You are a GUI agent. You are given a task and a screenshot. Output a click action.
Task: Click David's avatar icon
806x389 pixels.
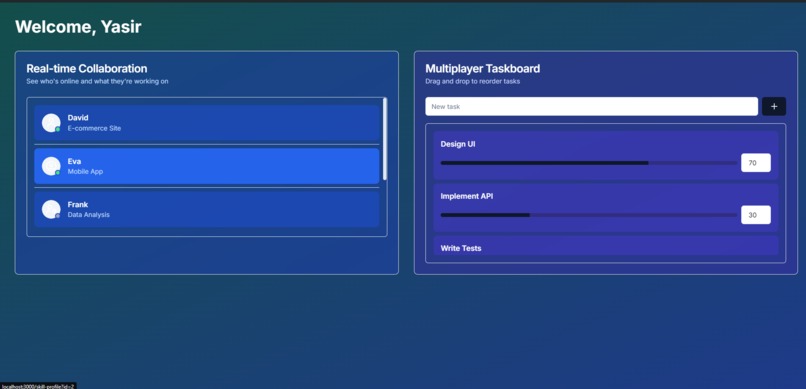click(51, 123)
